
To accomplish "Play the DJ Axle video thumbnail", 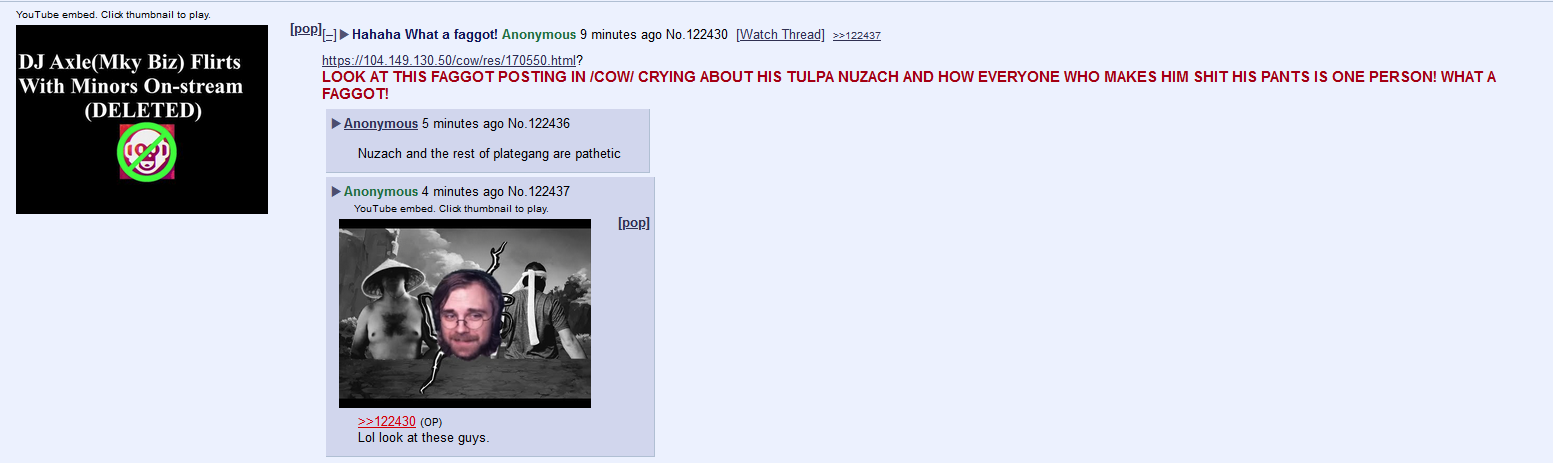I will tap(142, 119).
